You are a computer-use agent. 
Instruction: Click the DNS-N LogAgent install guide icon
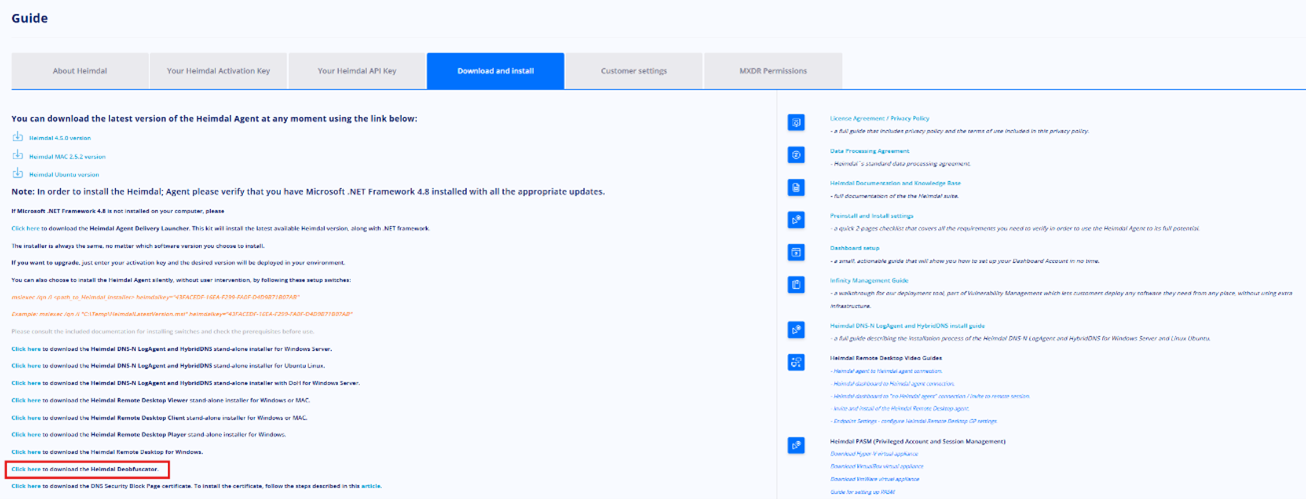coord(796,329)
